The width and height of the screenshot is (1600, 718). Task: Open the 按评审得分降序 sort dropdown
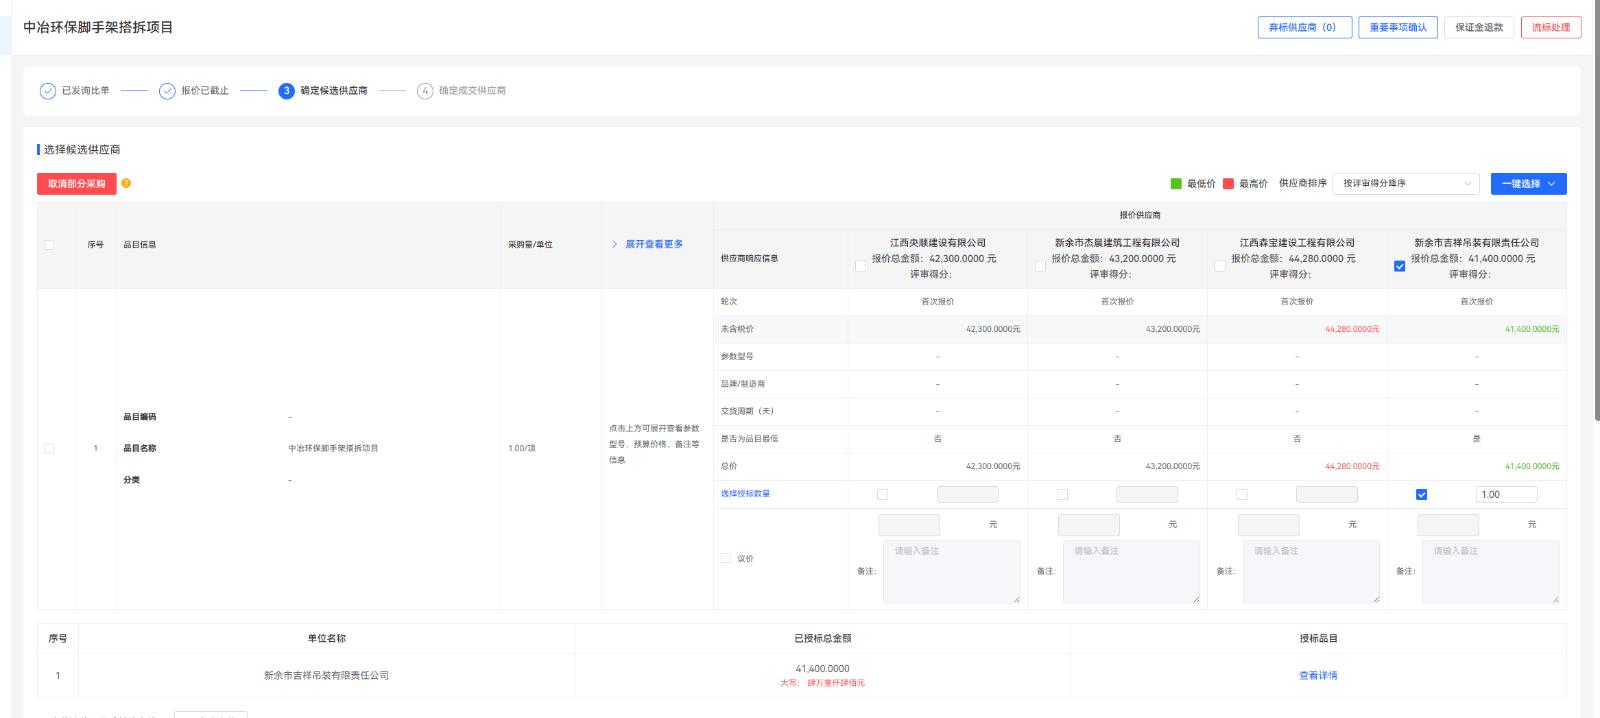pos(1408,184)
